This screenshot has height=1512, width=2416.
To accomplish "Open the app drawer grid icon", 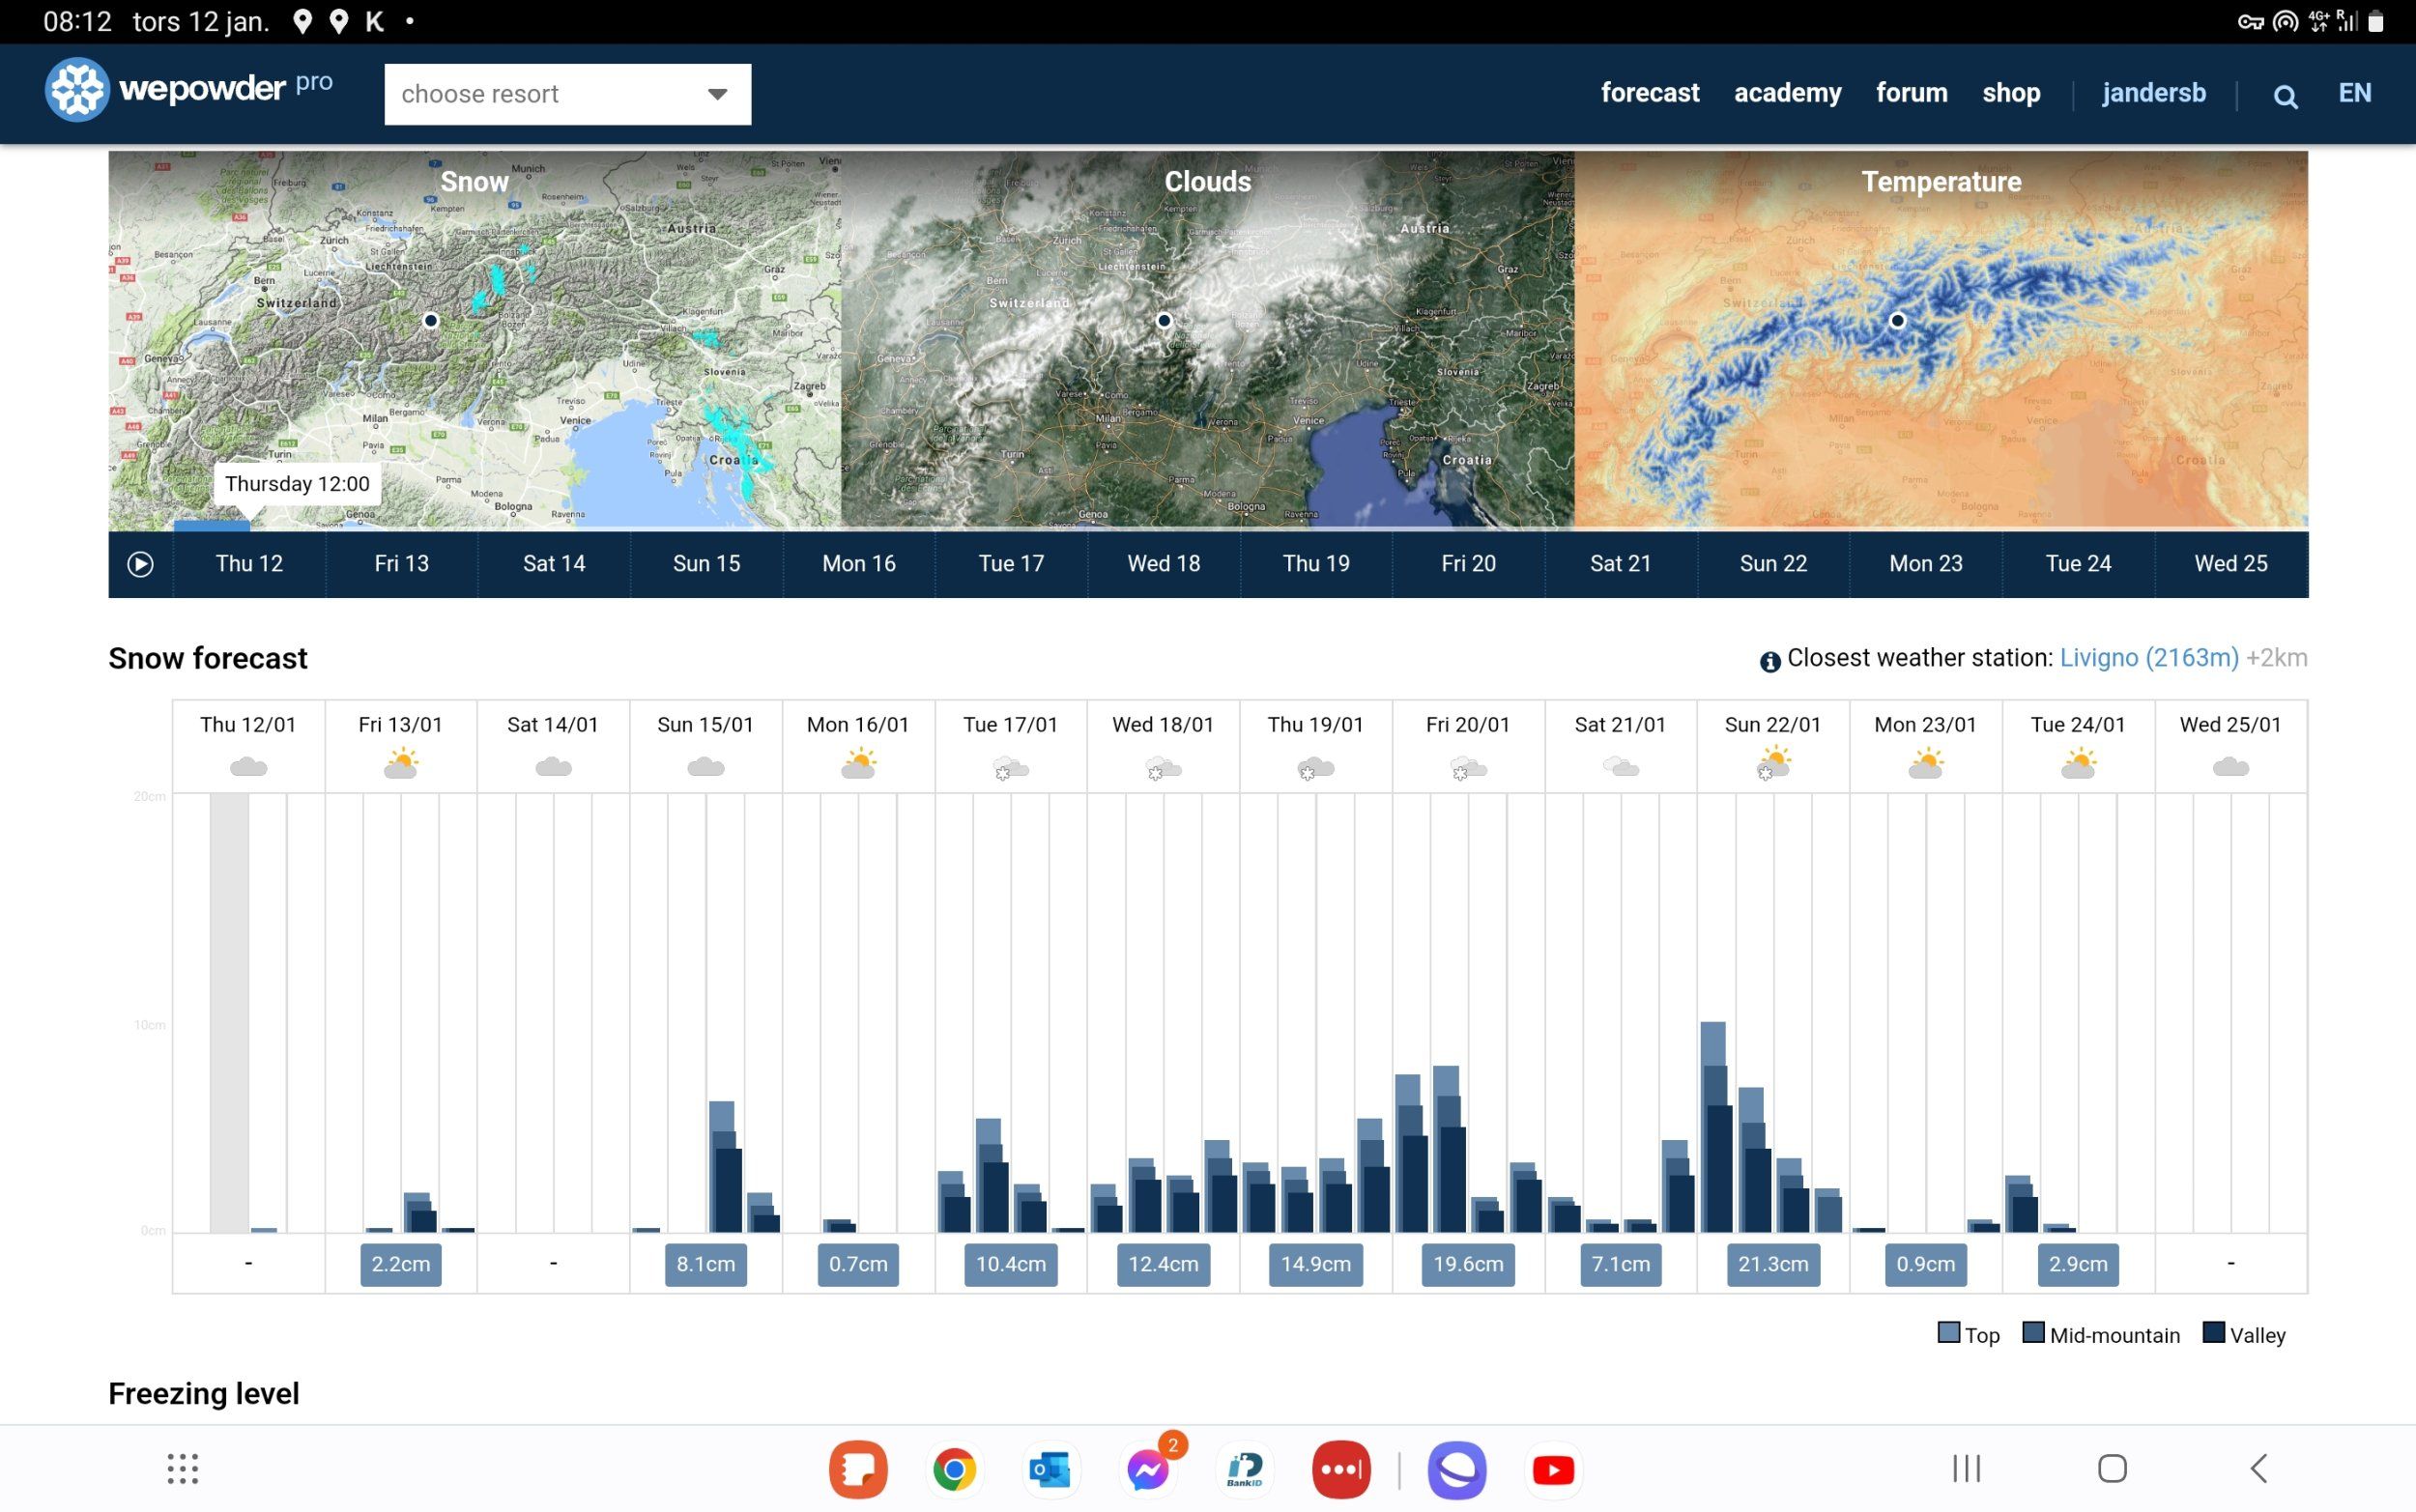I will click(x=182, y=1468).
